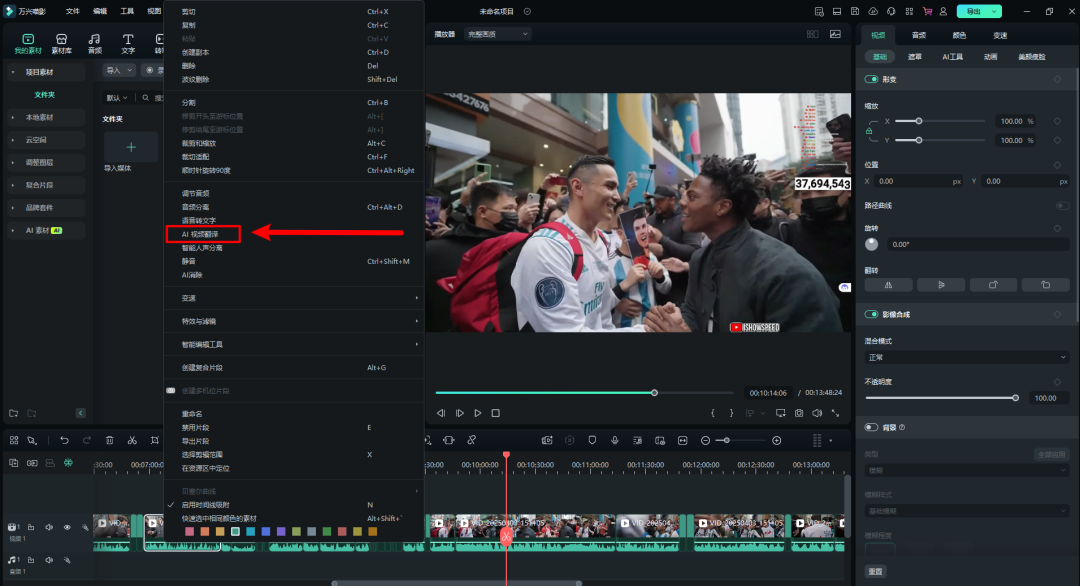Open the 音频 audio library icon

94,43
